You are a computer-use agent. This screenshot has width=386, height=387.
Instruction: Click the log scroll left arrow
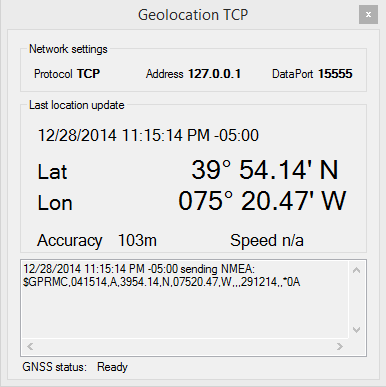tap(30, 346)
